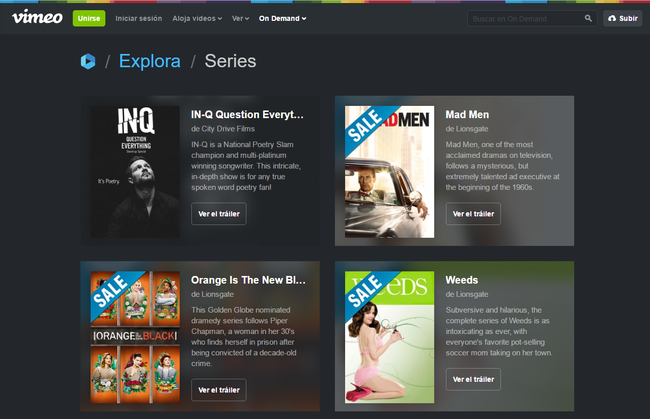The image size is (650, 419).
Task: Expand the Aloja videos dropdown
Action: [198, 18]
